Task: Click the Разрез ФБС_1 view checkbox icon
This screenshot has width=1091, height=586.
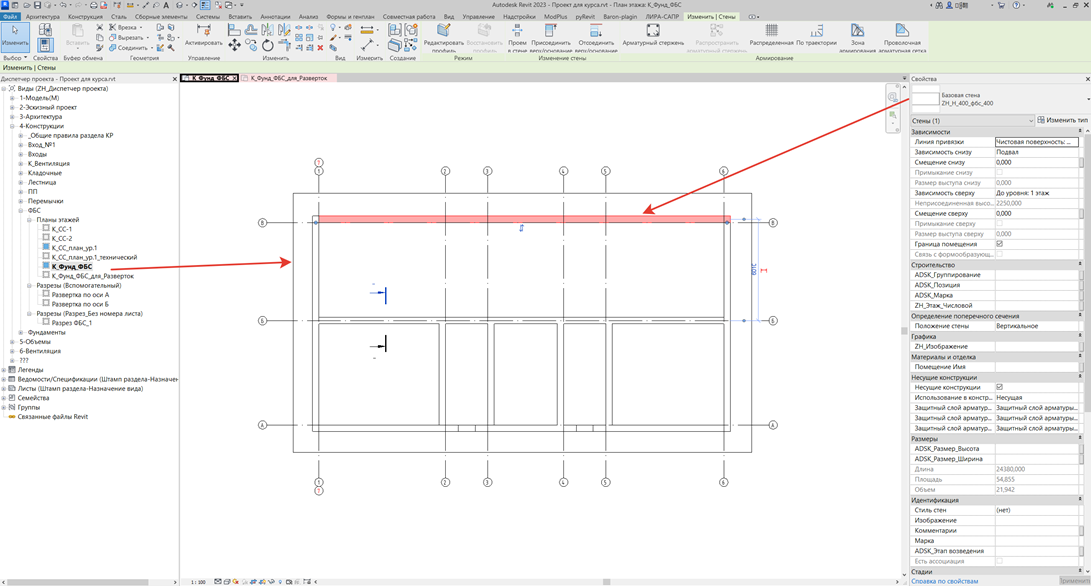Action: (x=46, y=322)
